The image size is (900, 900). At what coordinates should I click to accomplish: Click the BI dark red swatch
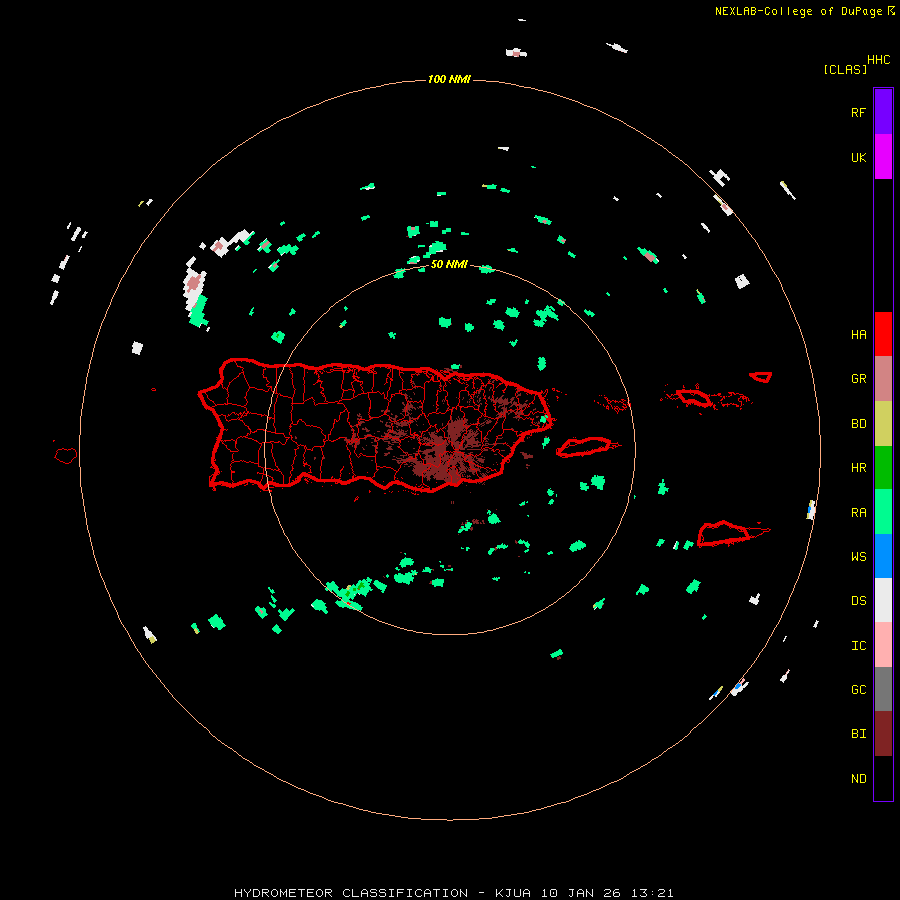(883, 734)
